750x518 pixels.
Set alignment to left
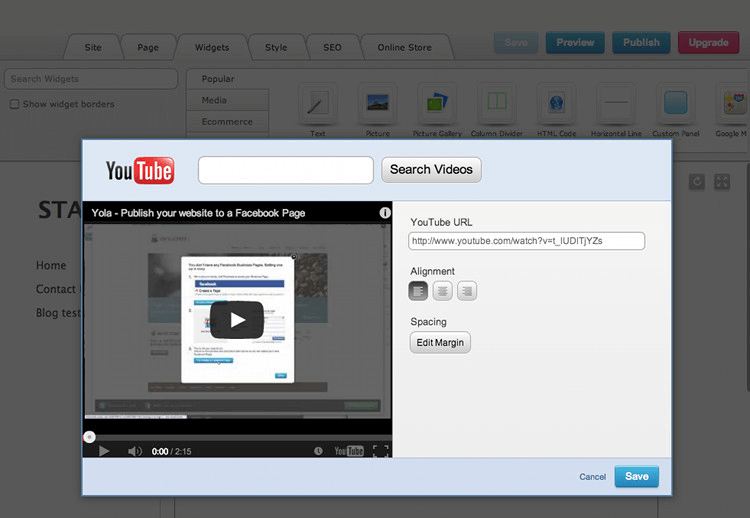[x=418, y=291]
